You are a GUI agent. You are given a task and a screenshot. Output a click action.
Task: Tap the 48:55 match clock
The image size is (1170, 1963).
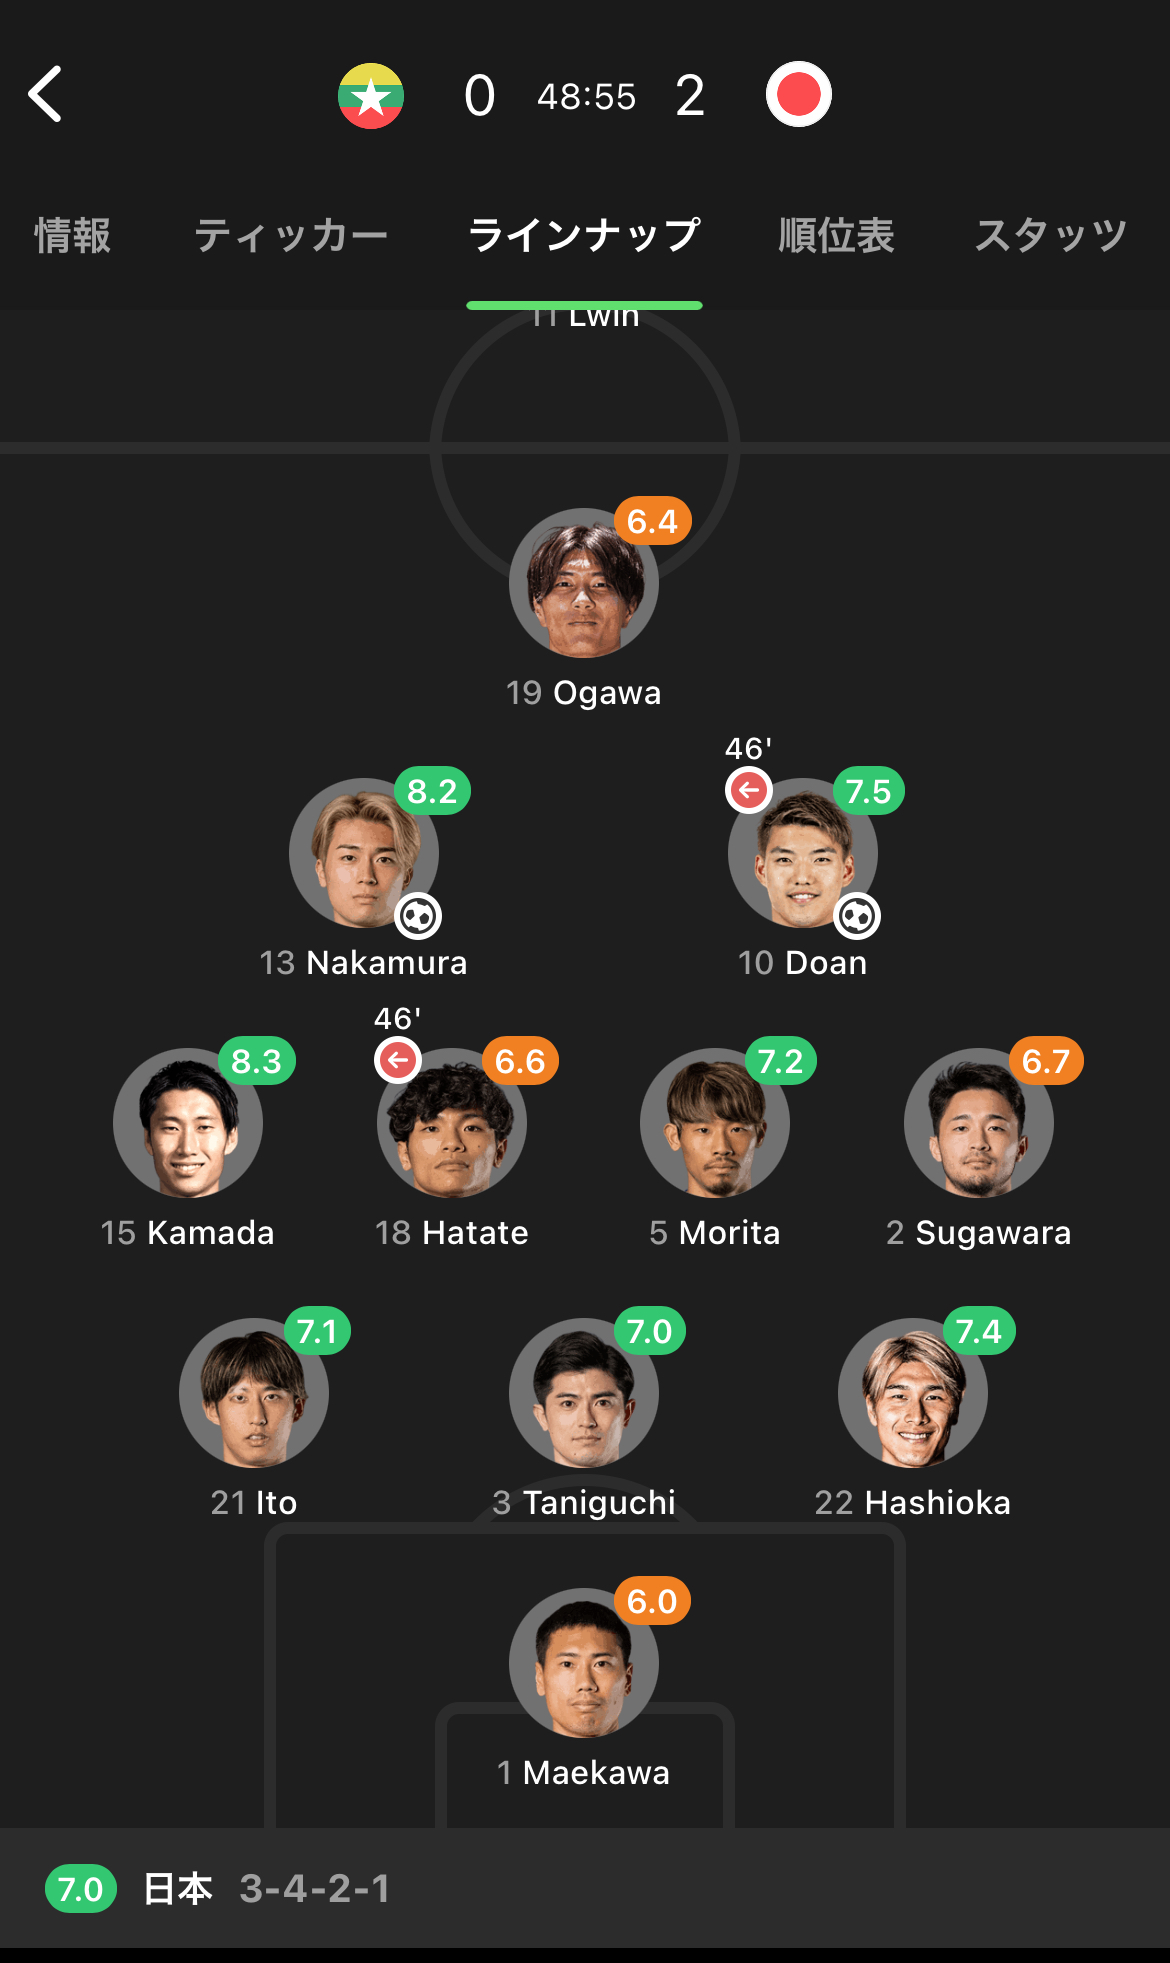pos(586,97)
